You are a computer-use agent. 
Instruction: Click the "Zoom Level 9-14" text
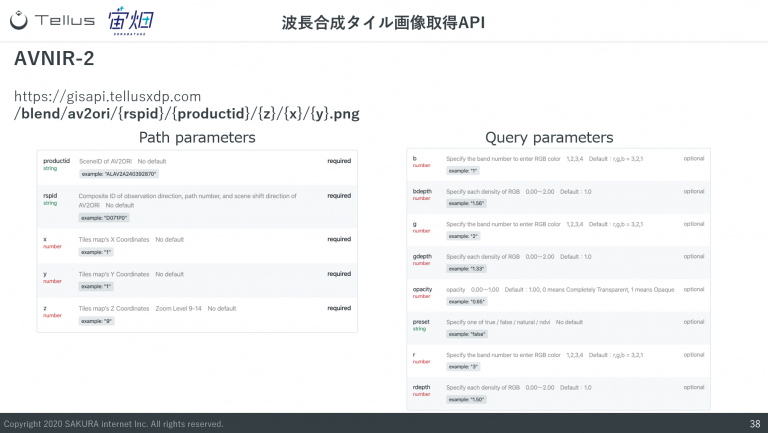click(178, 309)
